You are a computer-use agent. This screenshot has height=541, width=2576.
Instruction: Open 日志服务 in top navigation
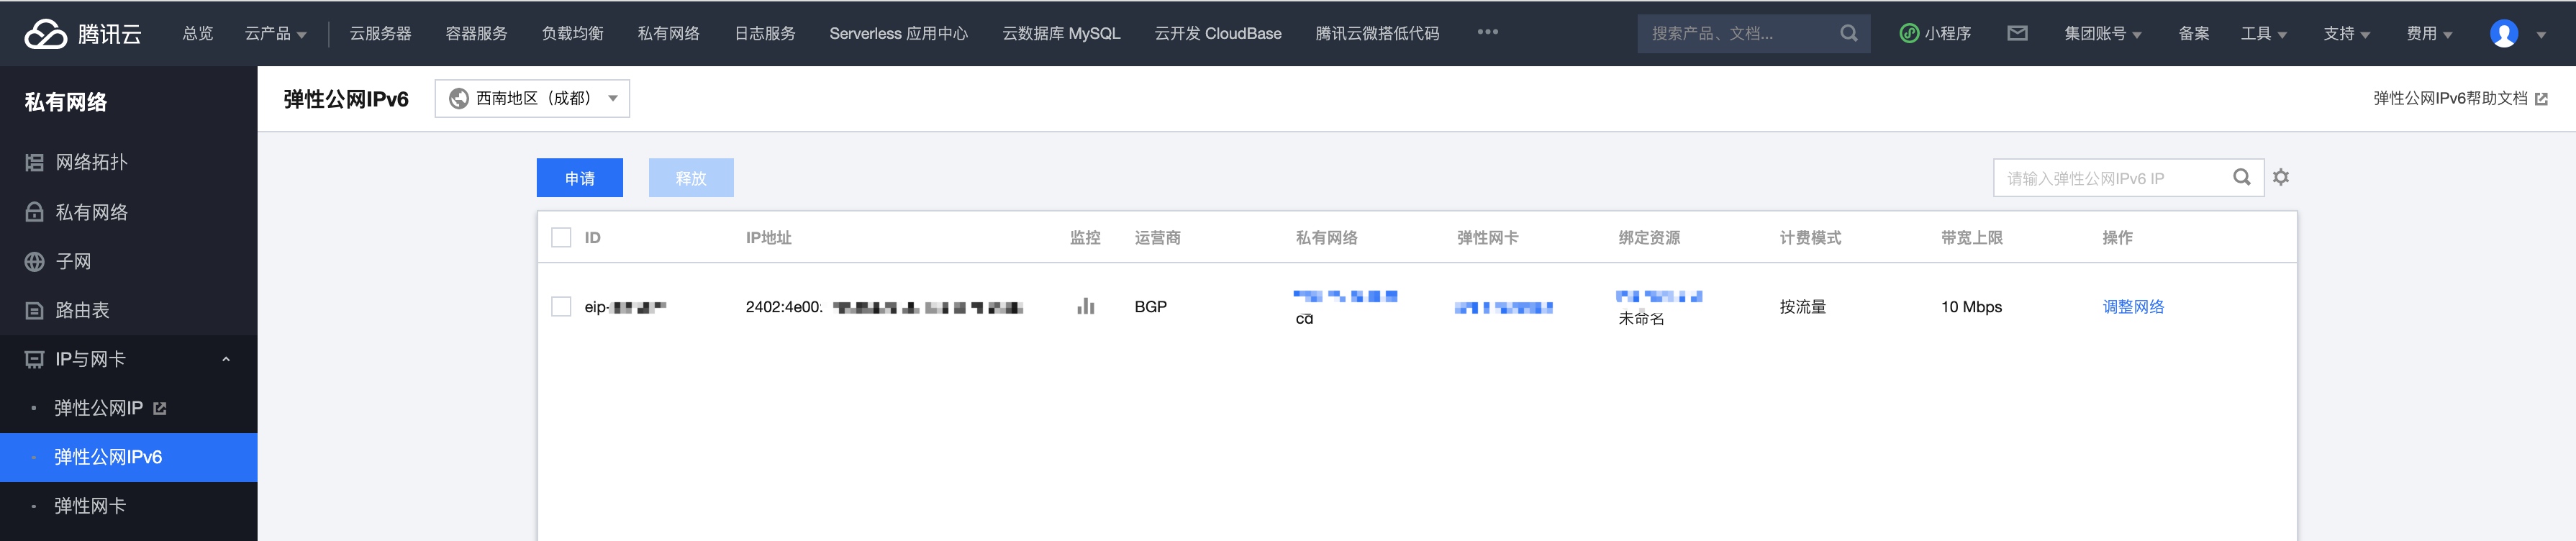pyautogui.click(x=765, y=33)
